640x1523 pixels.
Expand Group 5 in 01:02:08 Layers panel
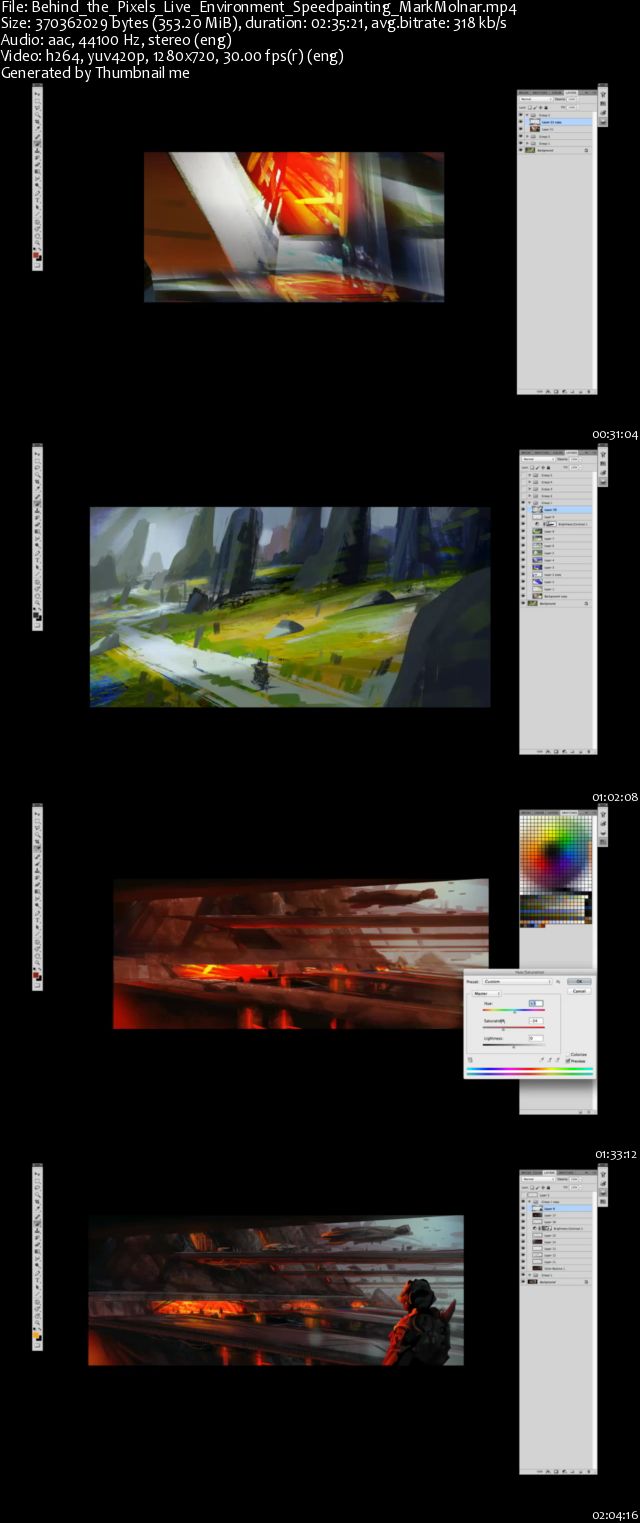[529, 475]
